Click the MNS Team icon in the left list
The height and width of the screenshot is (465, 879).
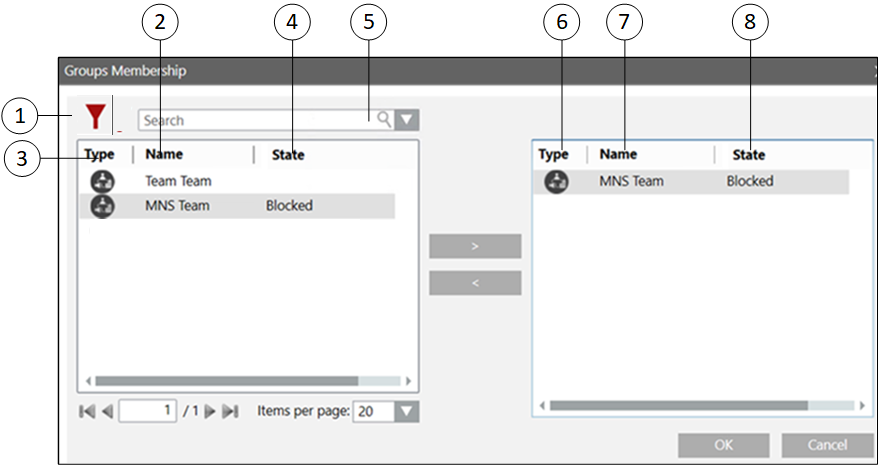click(x=103, y=206)
